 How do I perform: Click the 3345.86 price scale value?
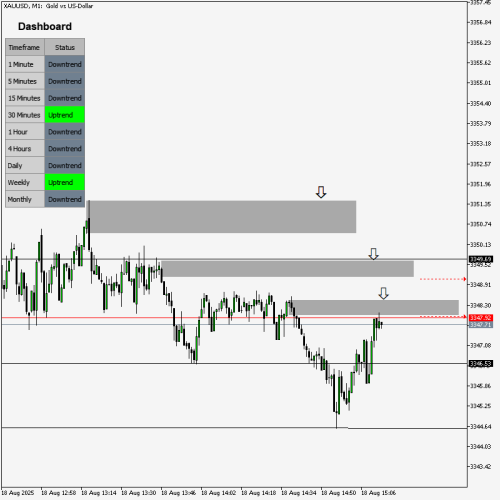480,386
